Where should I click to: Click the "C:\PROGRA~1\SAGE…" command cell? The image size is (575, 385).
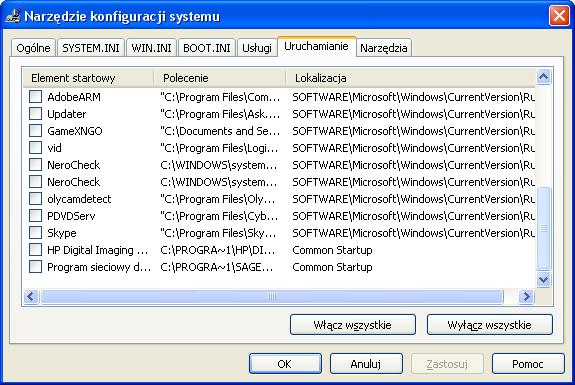pyautogui.click(x=217, y=267)
